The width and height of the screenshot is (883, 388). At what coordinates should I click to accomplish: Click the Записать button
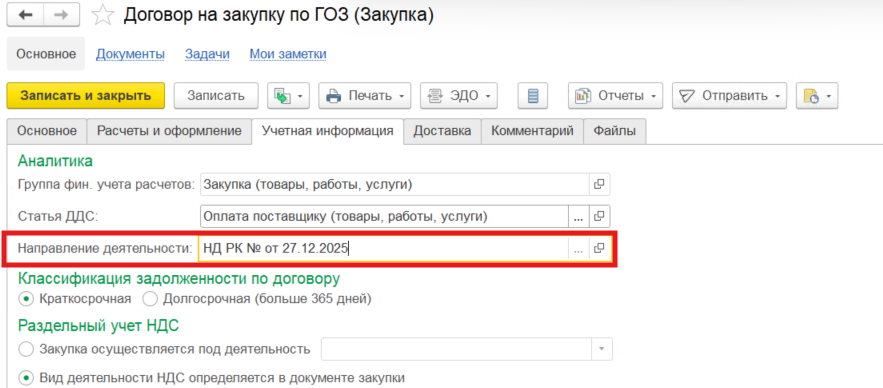point(216,96)
